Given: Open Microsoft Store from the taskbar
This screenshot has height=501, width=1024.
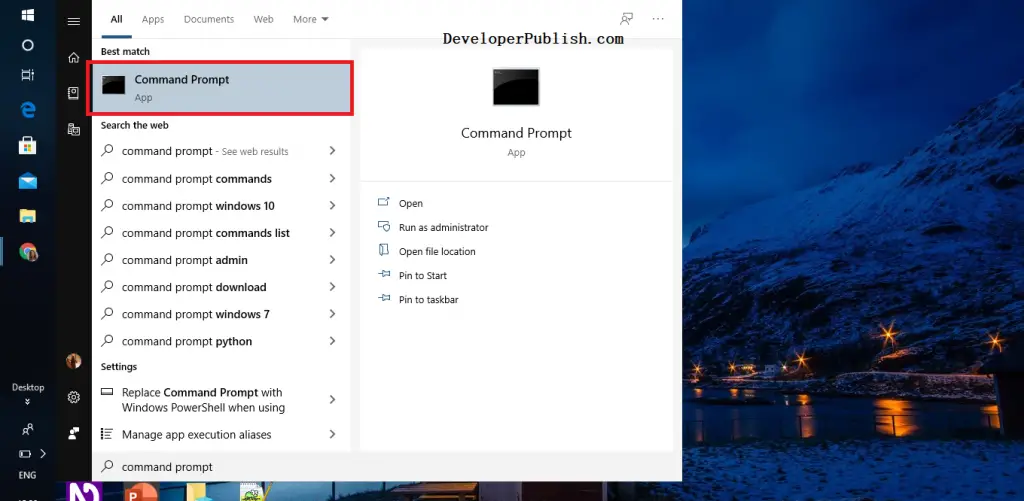Looking at the screenshot, I should 27,145.
